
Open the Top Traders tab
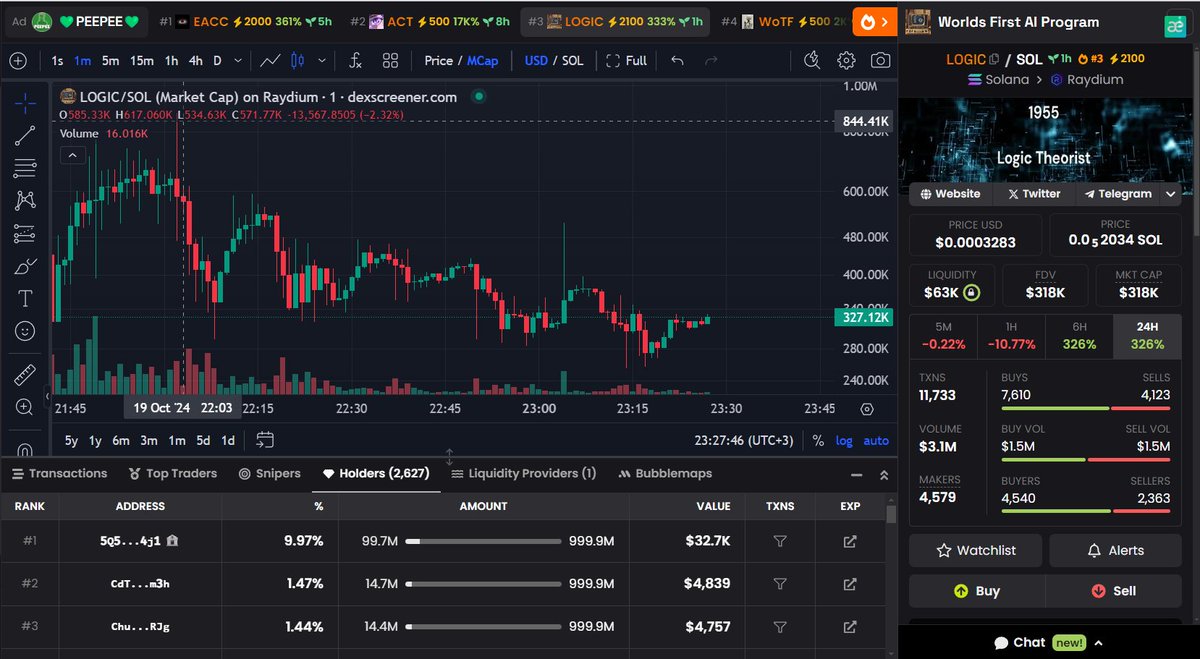pos(173,474)
